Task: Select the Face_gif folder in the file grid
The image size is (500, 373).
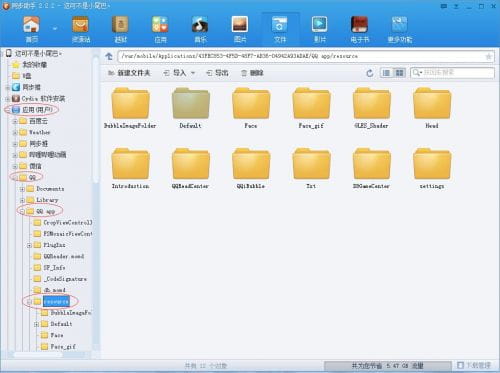Action: click(311, 108)
